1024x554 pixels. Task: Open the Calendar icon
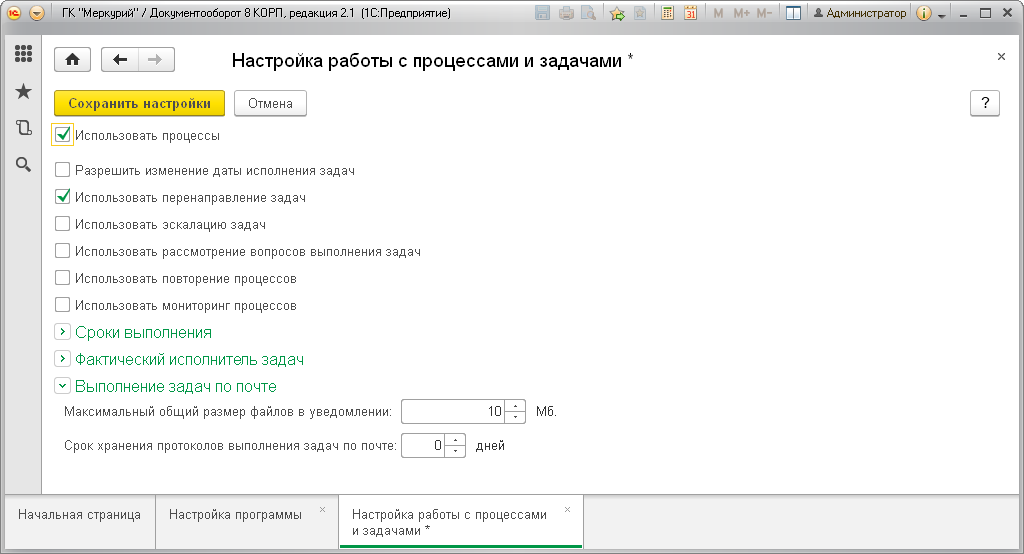[690, 13]
